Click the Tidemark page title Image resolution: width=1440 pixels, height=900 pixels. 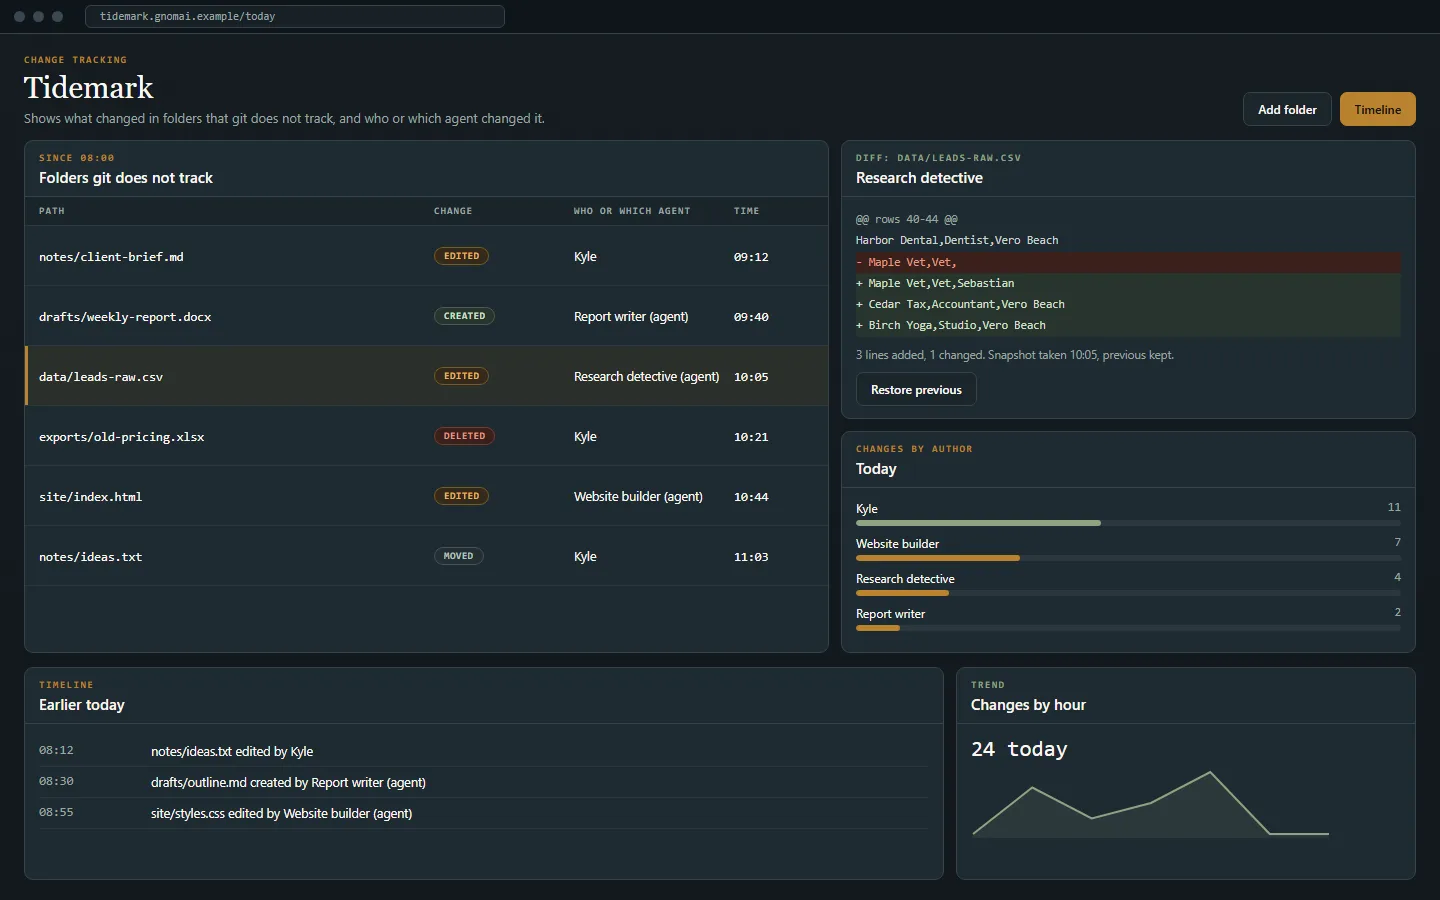[89, 88]
